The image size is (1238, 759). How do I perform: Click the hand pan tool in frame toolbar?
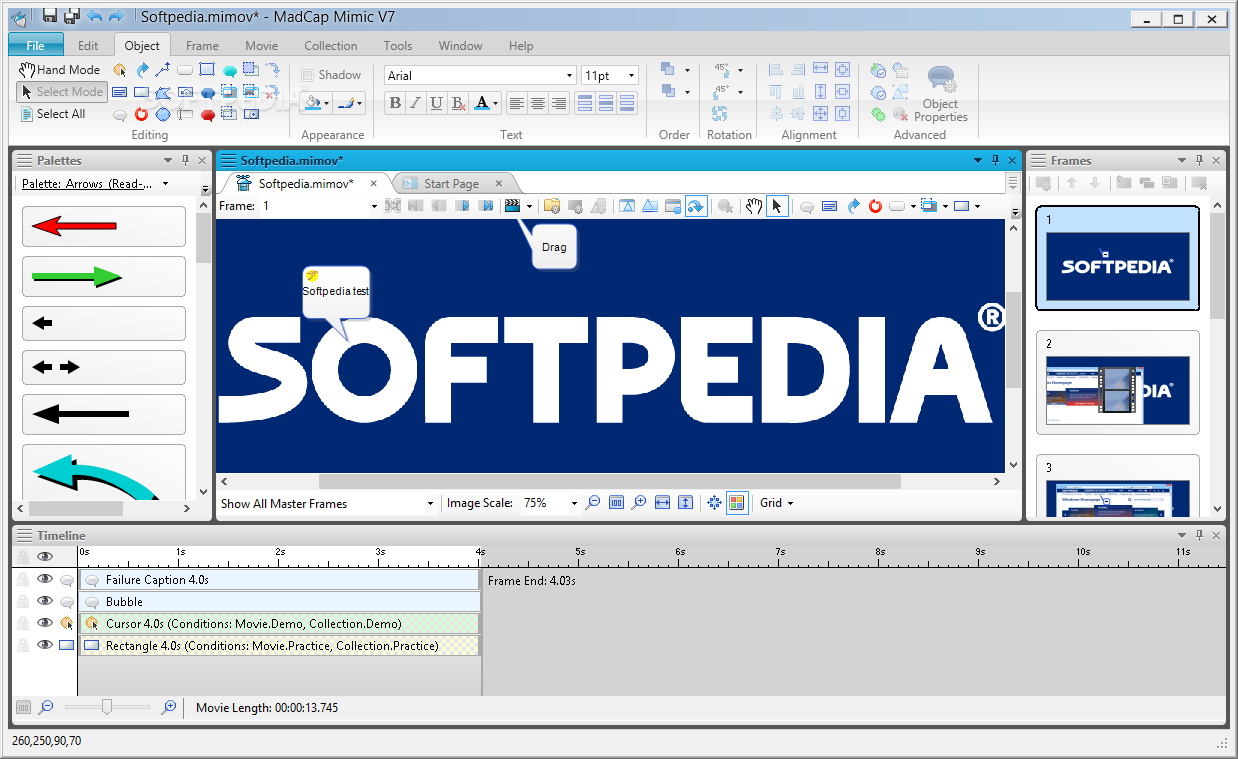[755, 206]
